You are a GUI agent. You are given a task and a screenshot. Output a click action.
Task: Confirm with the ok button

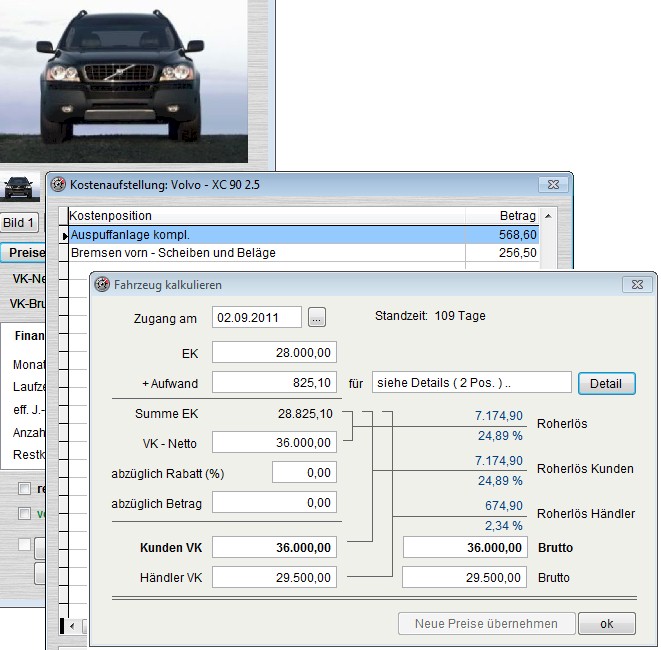tap(606, 623)
